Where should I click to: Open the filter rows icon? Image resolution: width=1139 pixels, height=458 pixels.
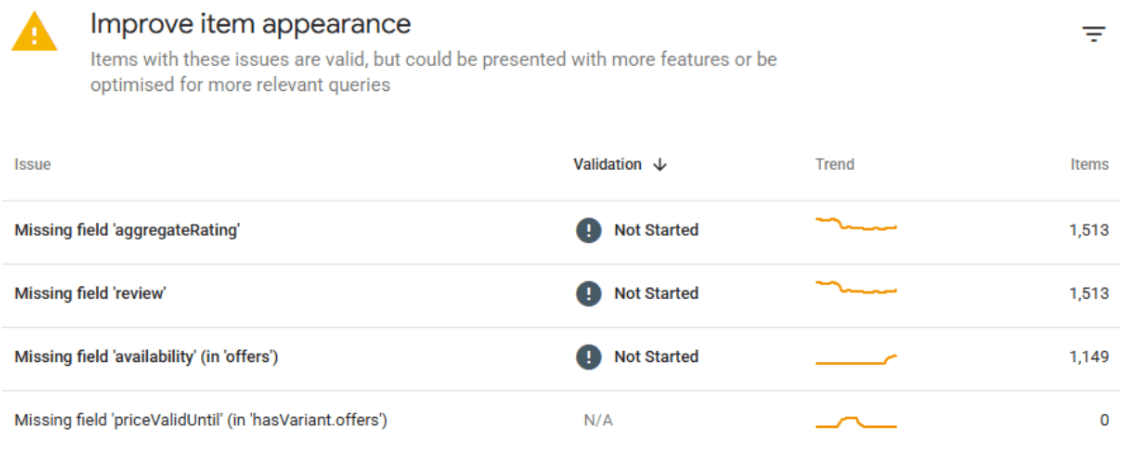pyautogui.click(x=1093, y=34)
